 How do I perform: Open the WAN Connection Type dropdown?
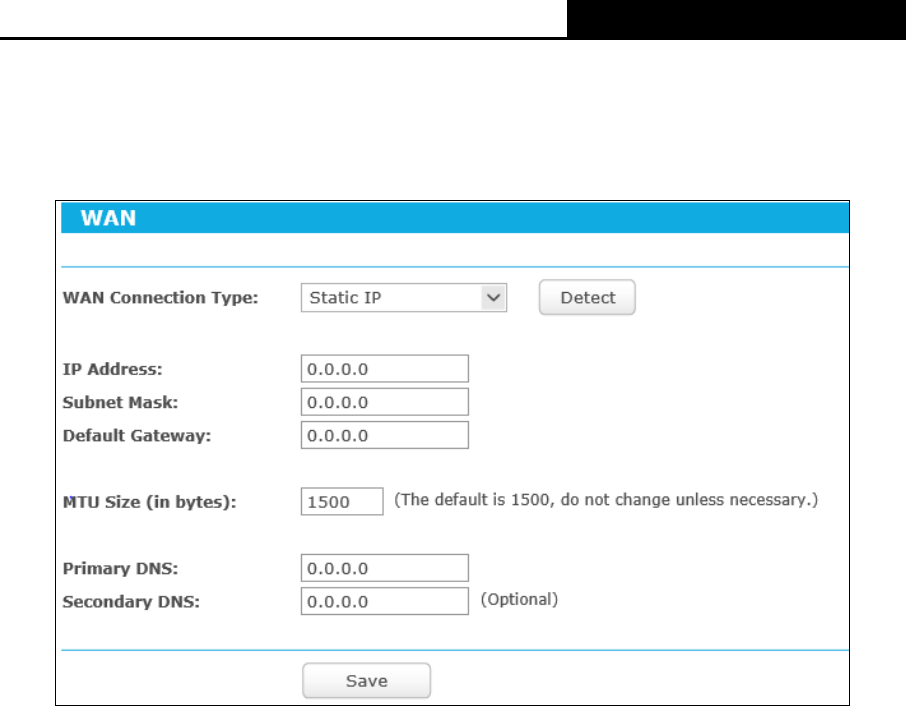[403, 298]
